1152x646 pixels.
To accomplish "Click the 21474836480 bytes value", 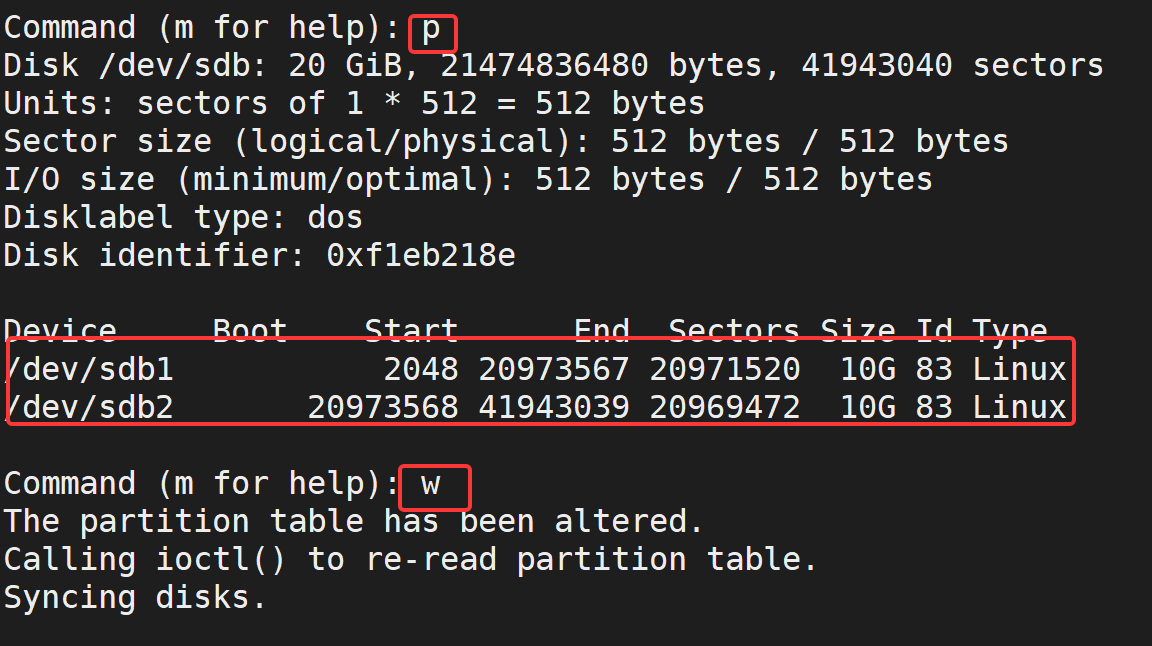I will click(601, 65).
